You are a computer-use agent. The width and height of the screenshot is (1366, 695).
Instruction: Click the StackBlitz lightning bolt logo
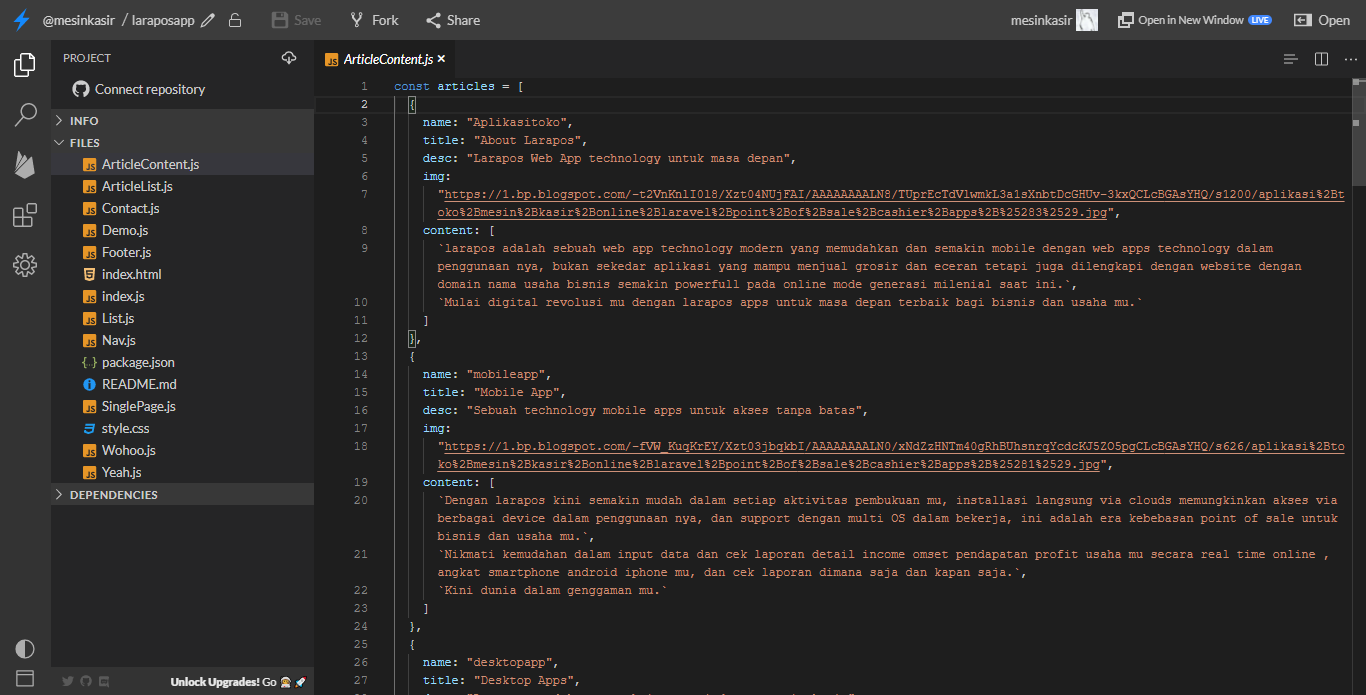click(22, 20)
